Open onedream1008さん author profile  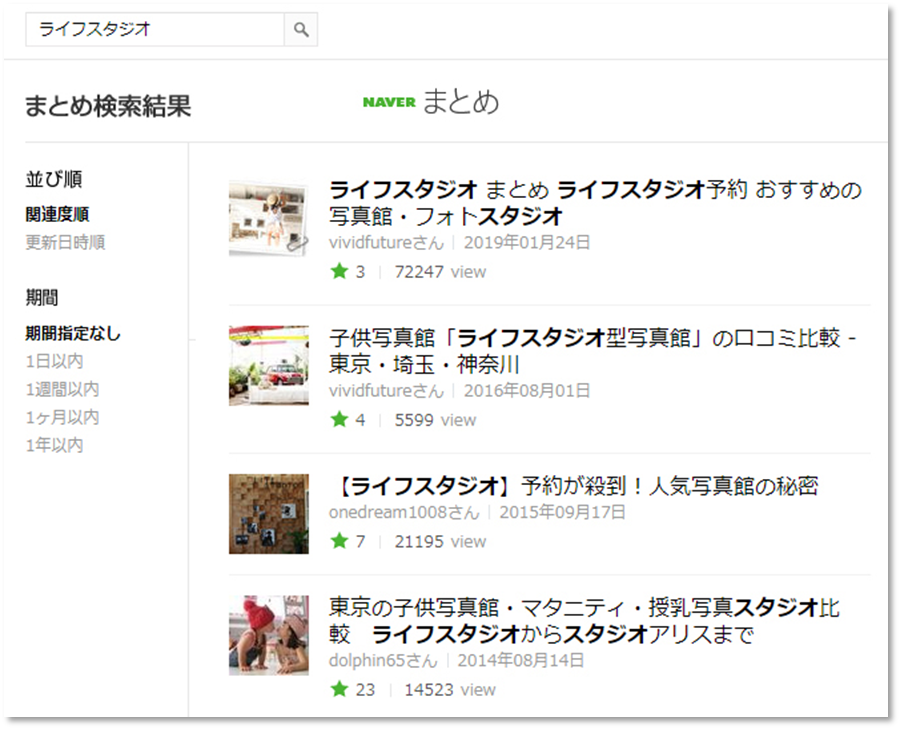pos(404,512)
